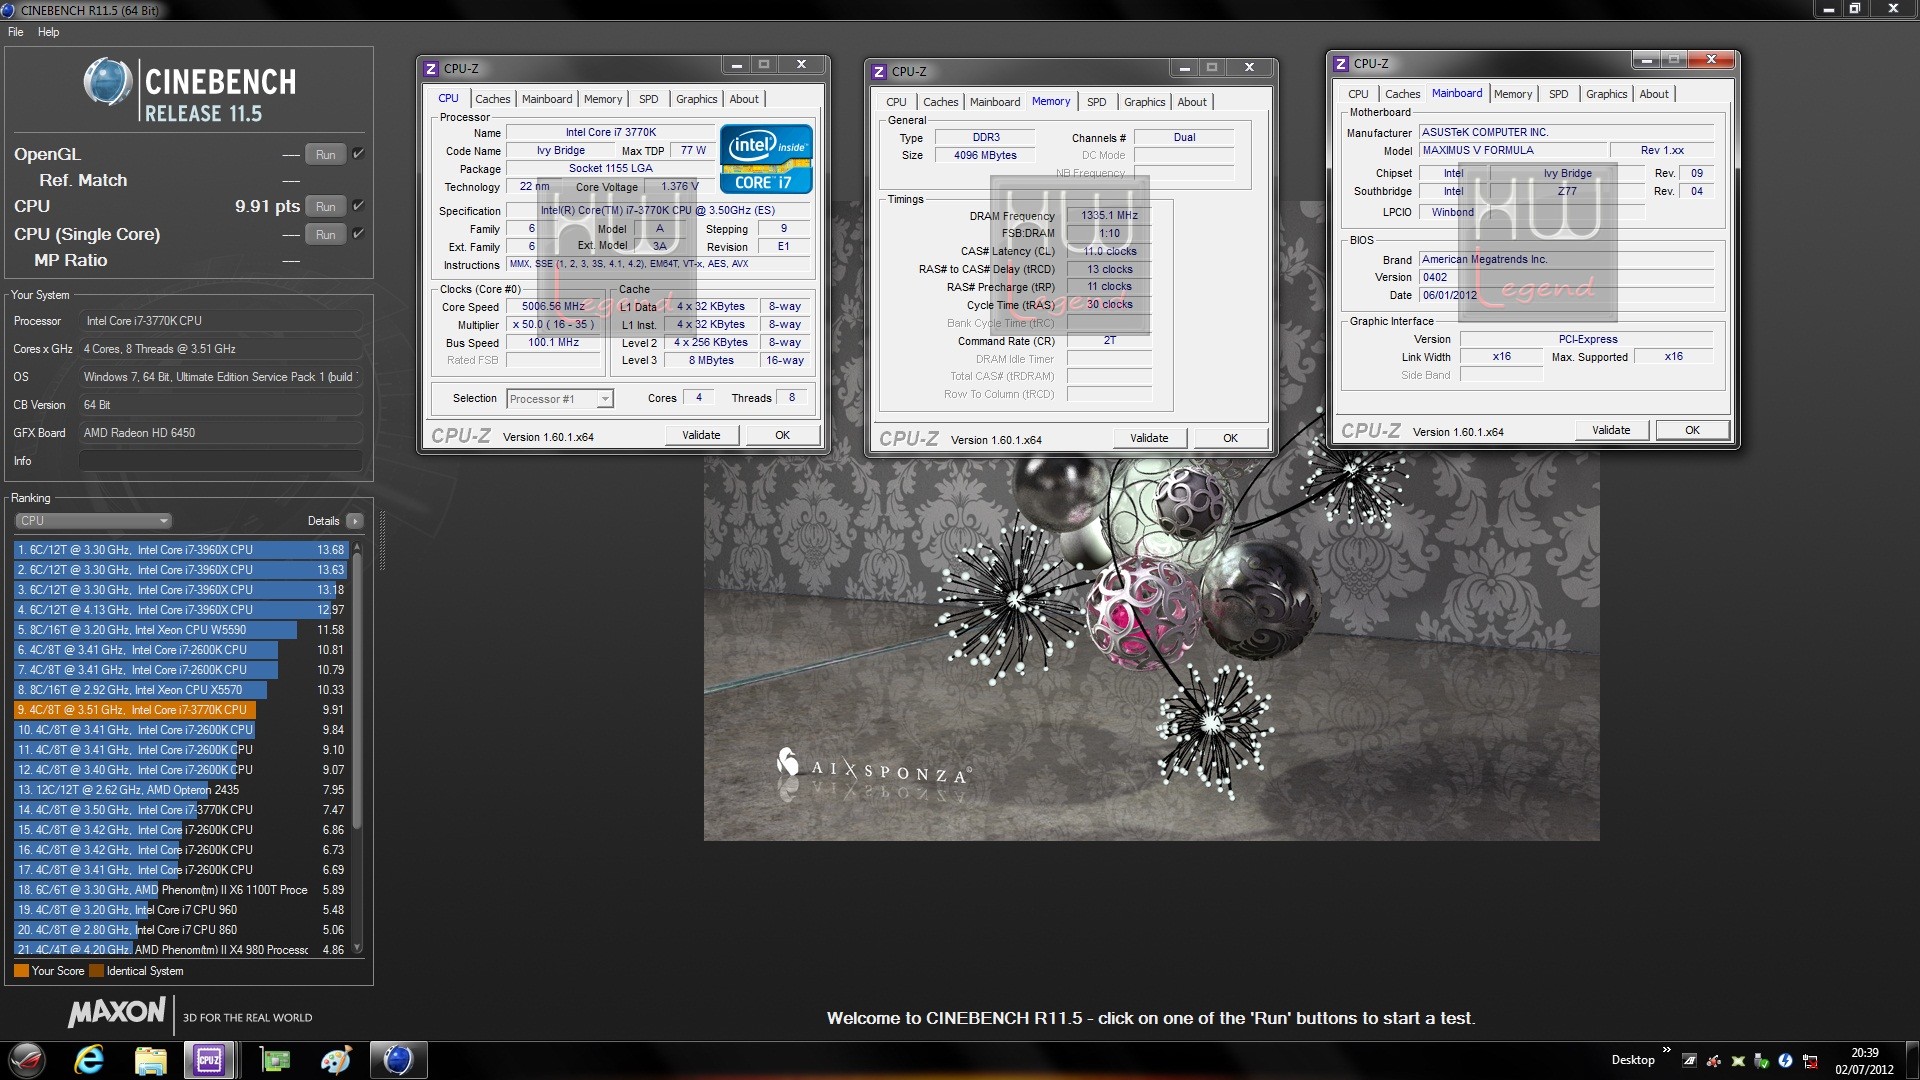
Task: Toggle the OpenGL test checkbox
Action: click(358, 154)
